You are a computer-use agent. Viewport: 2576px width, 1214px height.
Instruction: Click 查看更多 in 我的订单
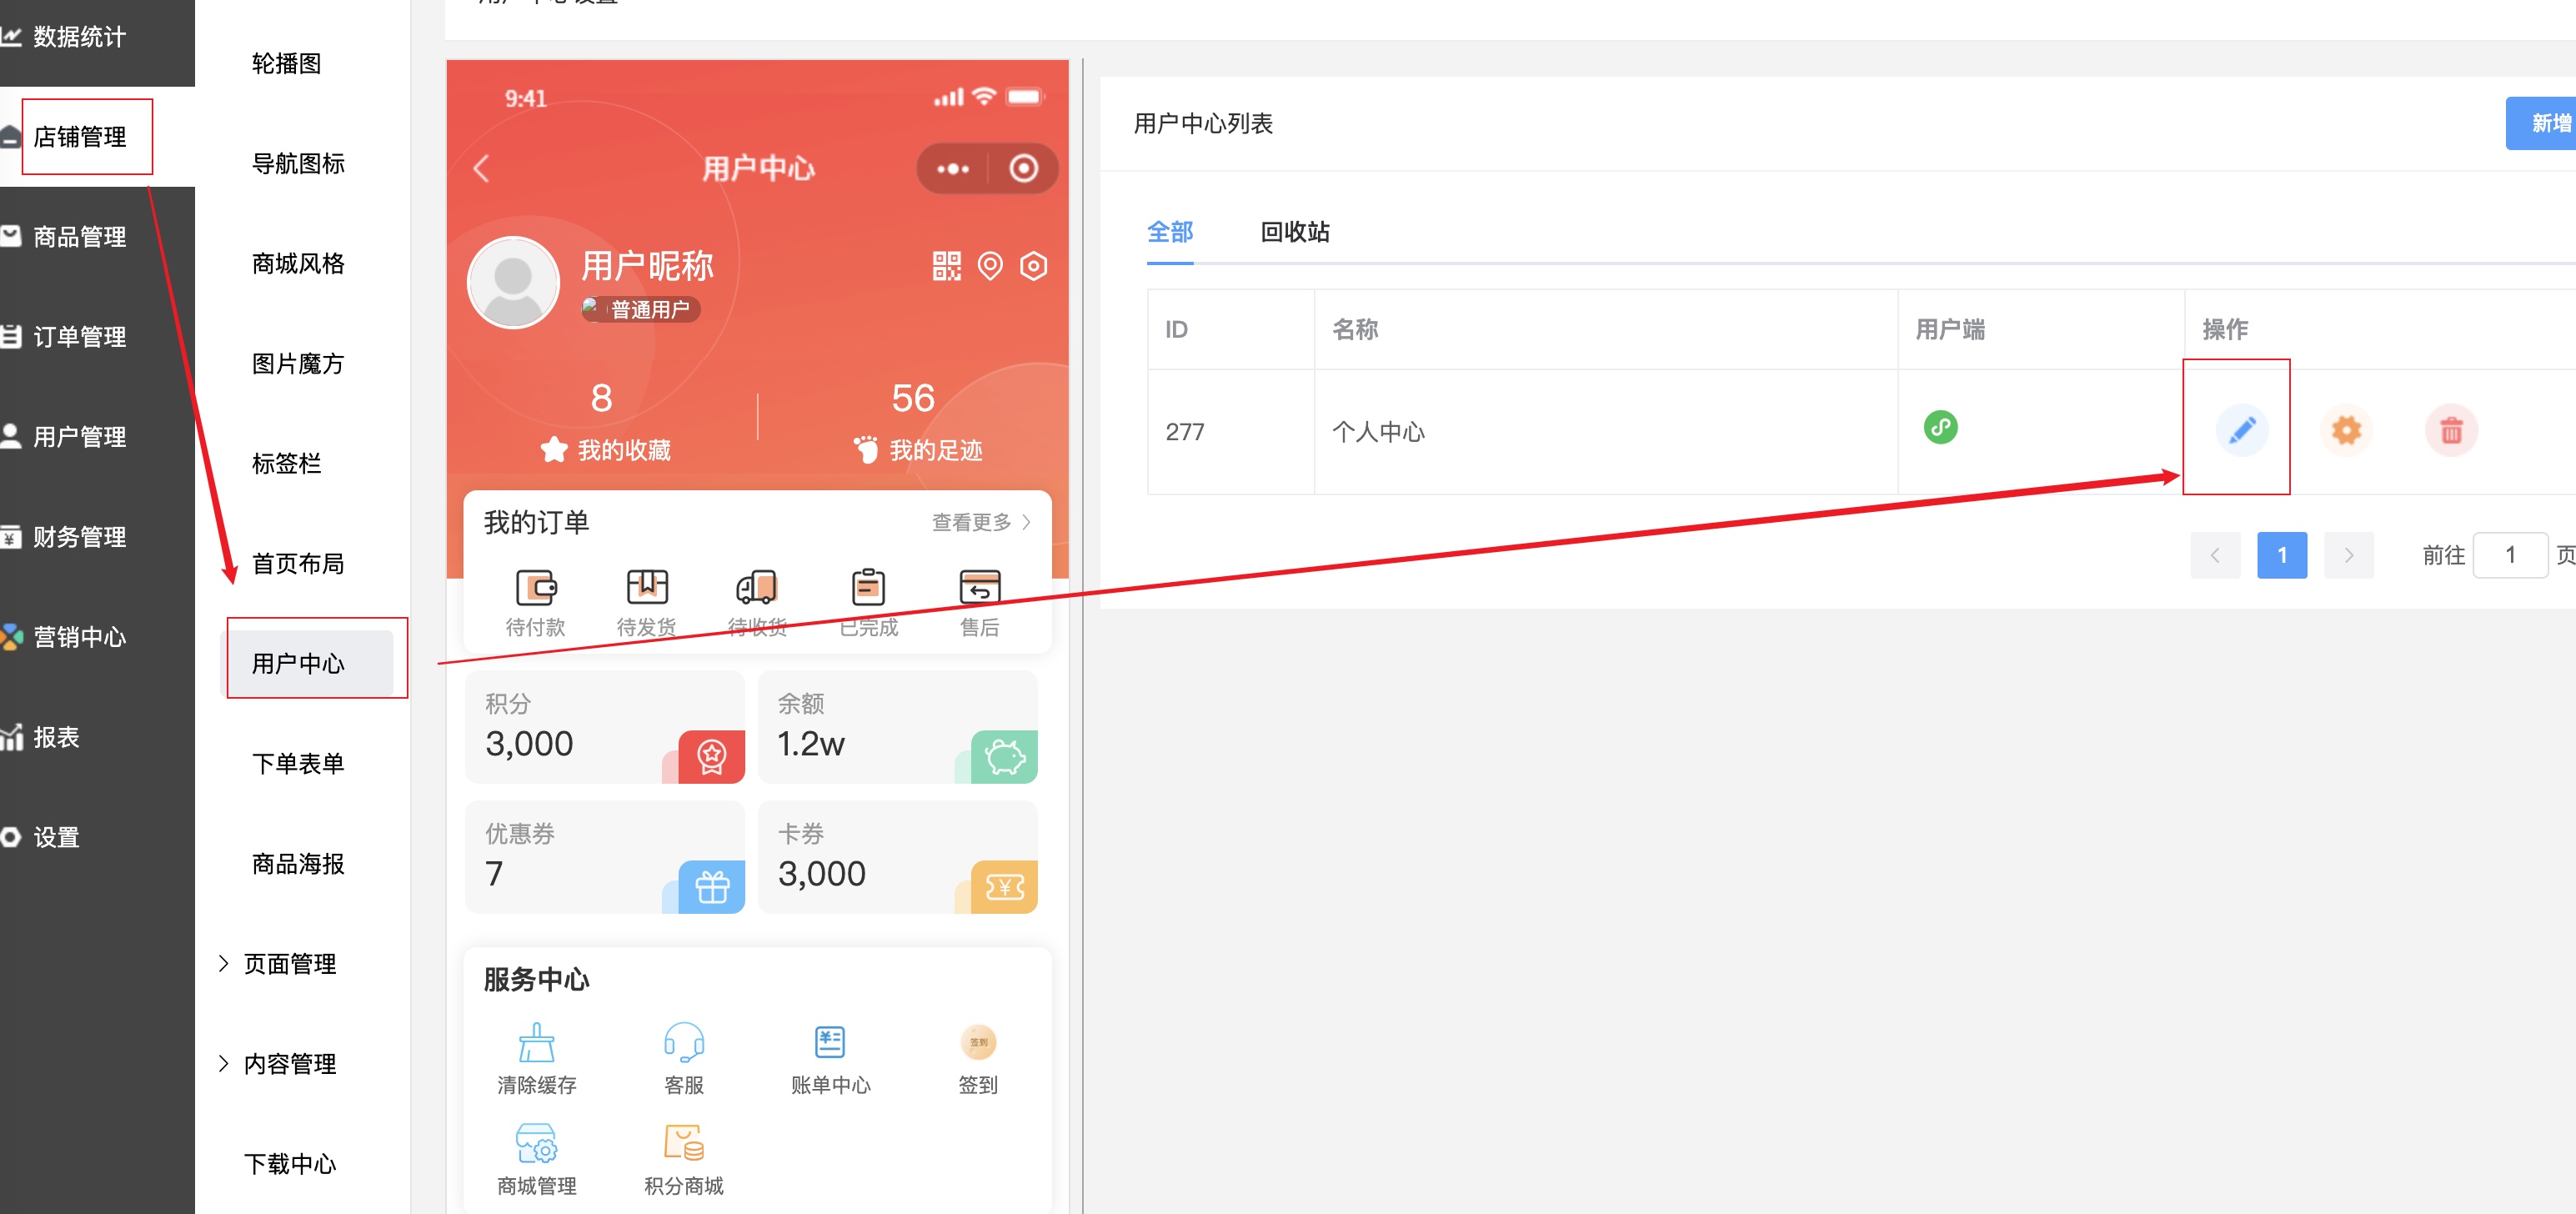click(x=981, y=522)
